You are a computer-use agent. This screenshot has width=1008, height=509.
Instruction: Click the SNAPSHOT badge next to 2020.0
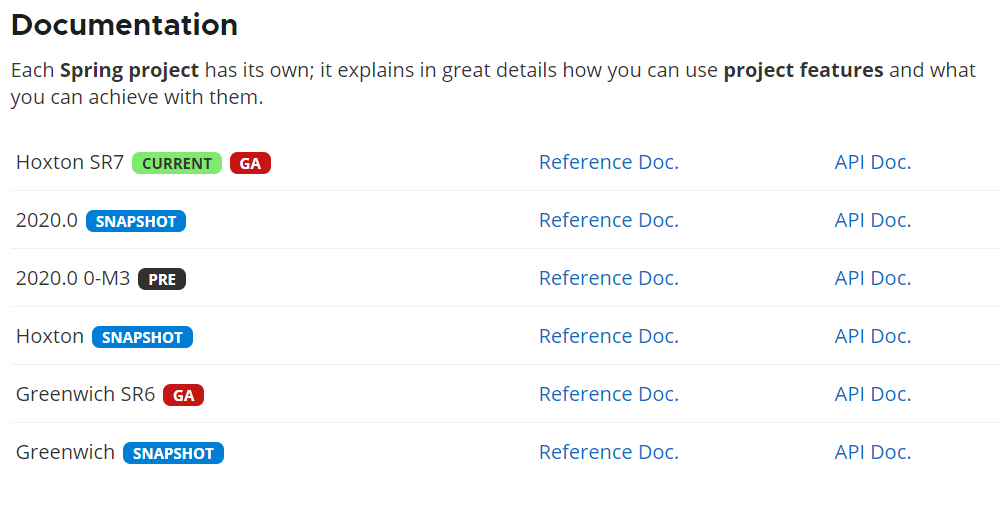[x=136, y=221]
